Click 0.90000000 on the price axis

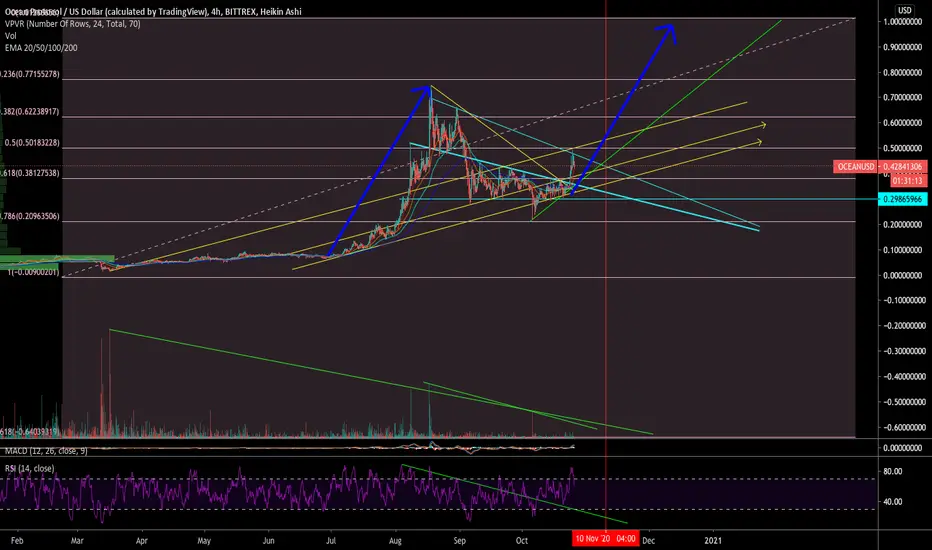point(902,47)
